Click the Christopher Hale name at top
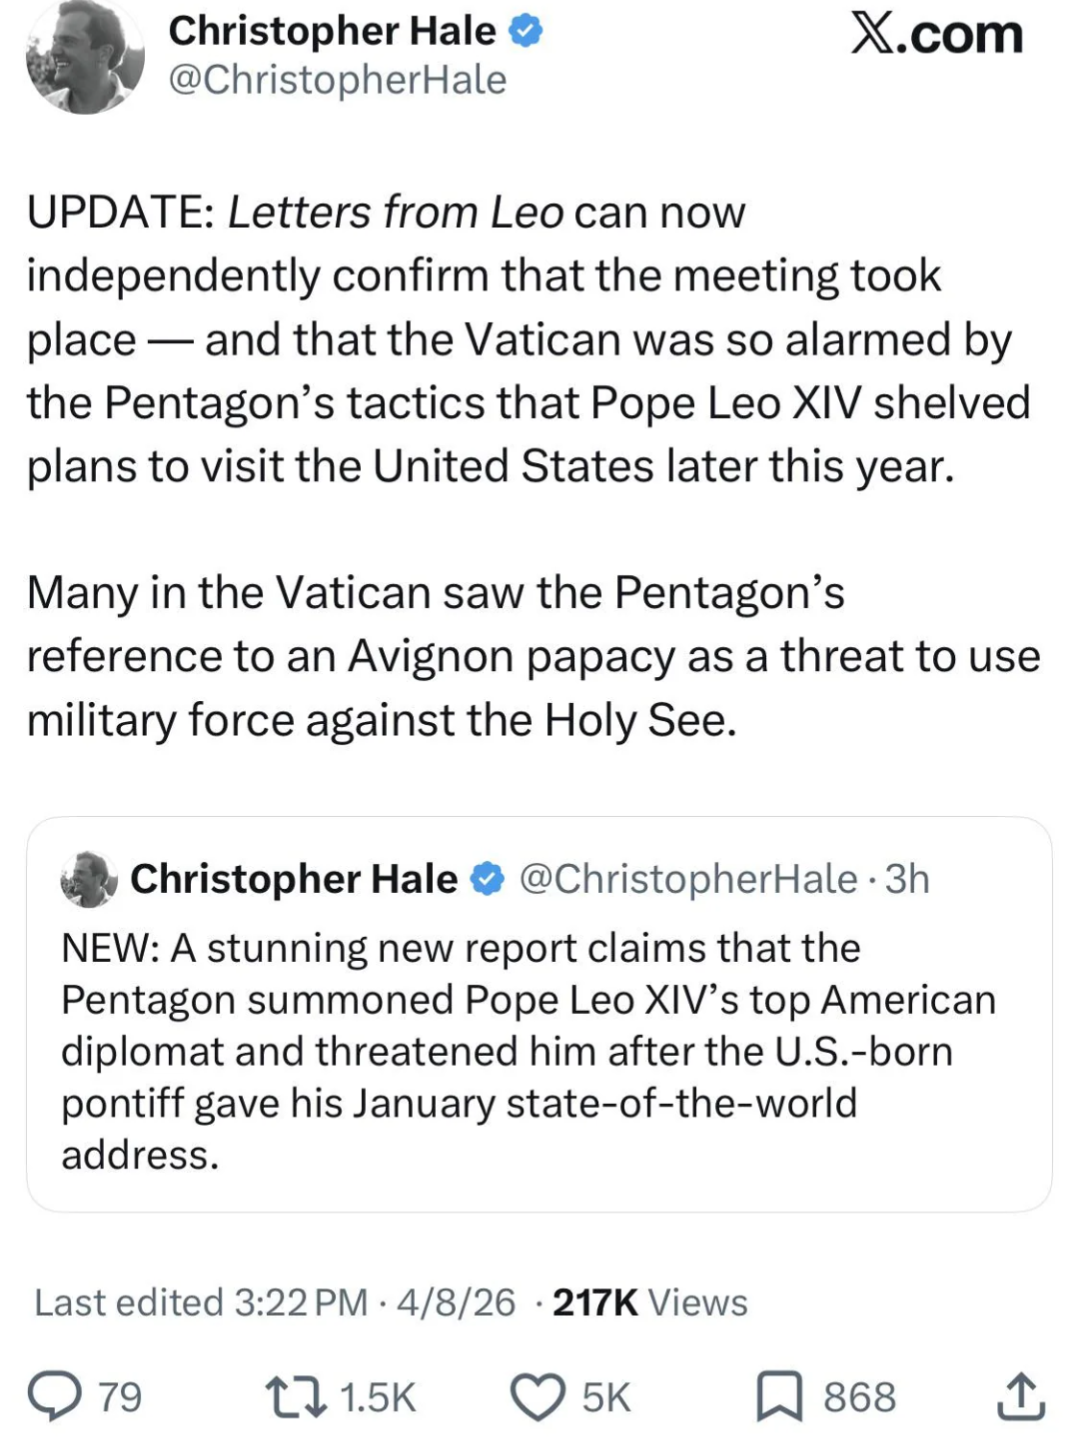Image resolution: width=1079 pixels, height=1443 pixels. (x=332, y=31)
